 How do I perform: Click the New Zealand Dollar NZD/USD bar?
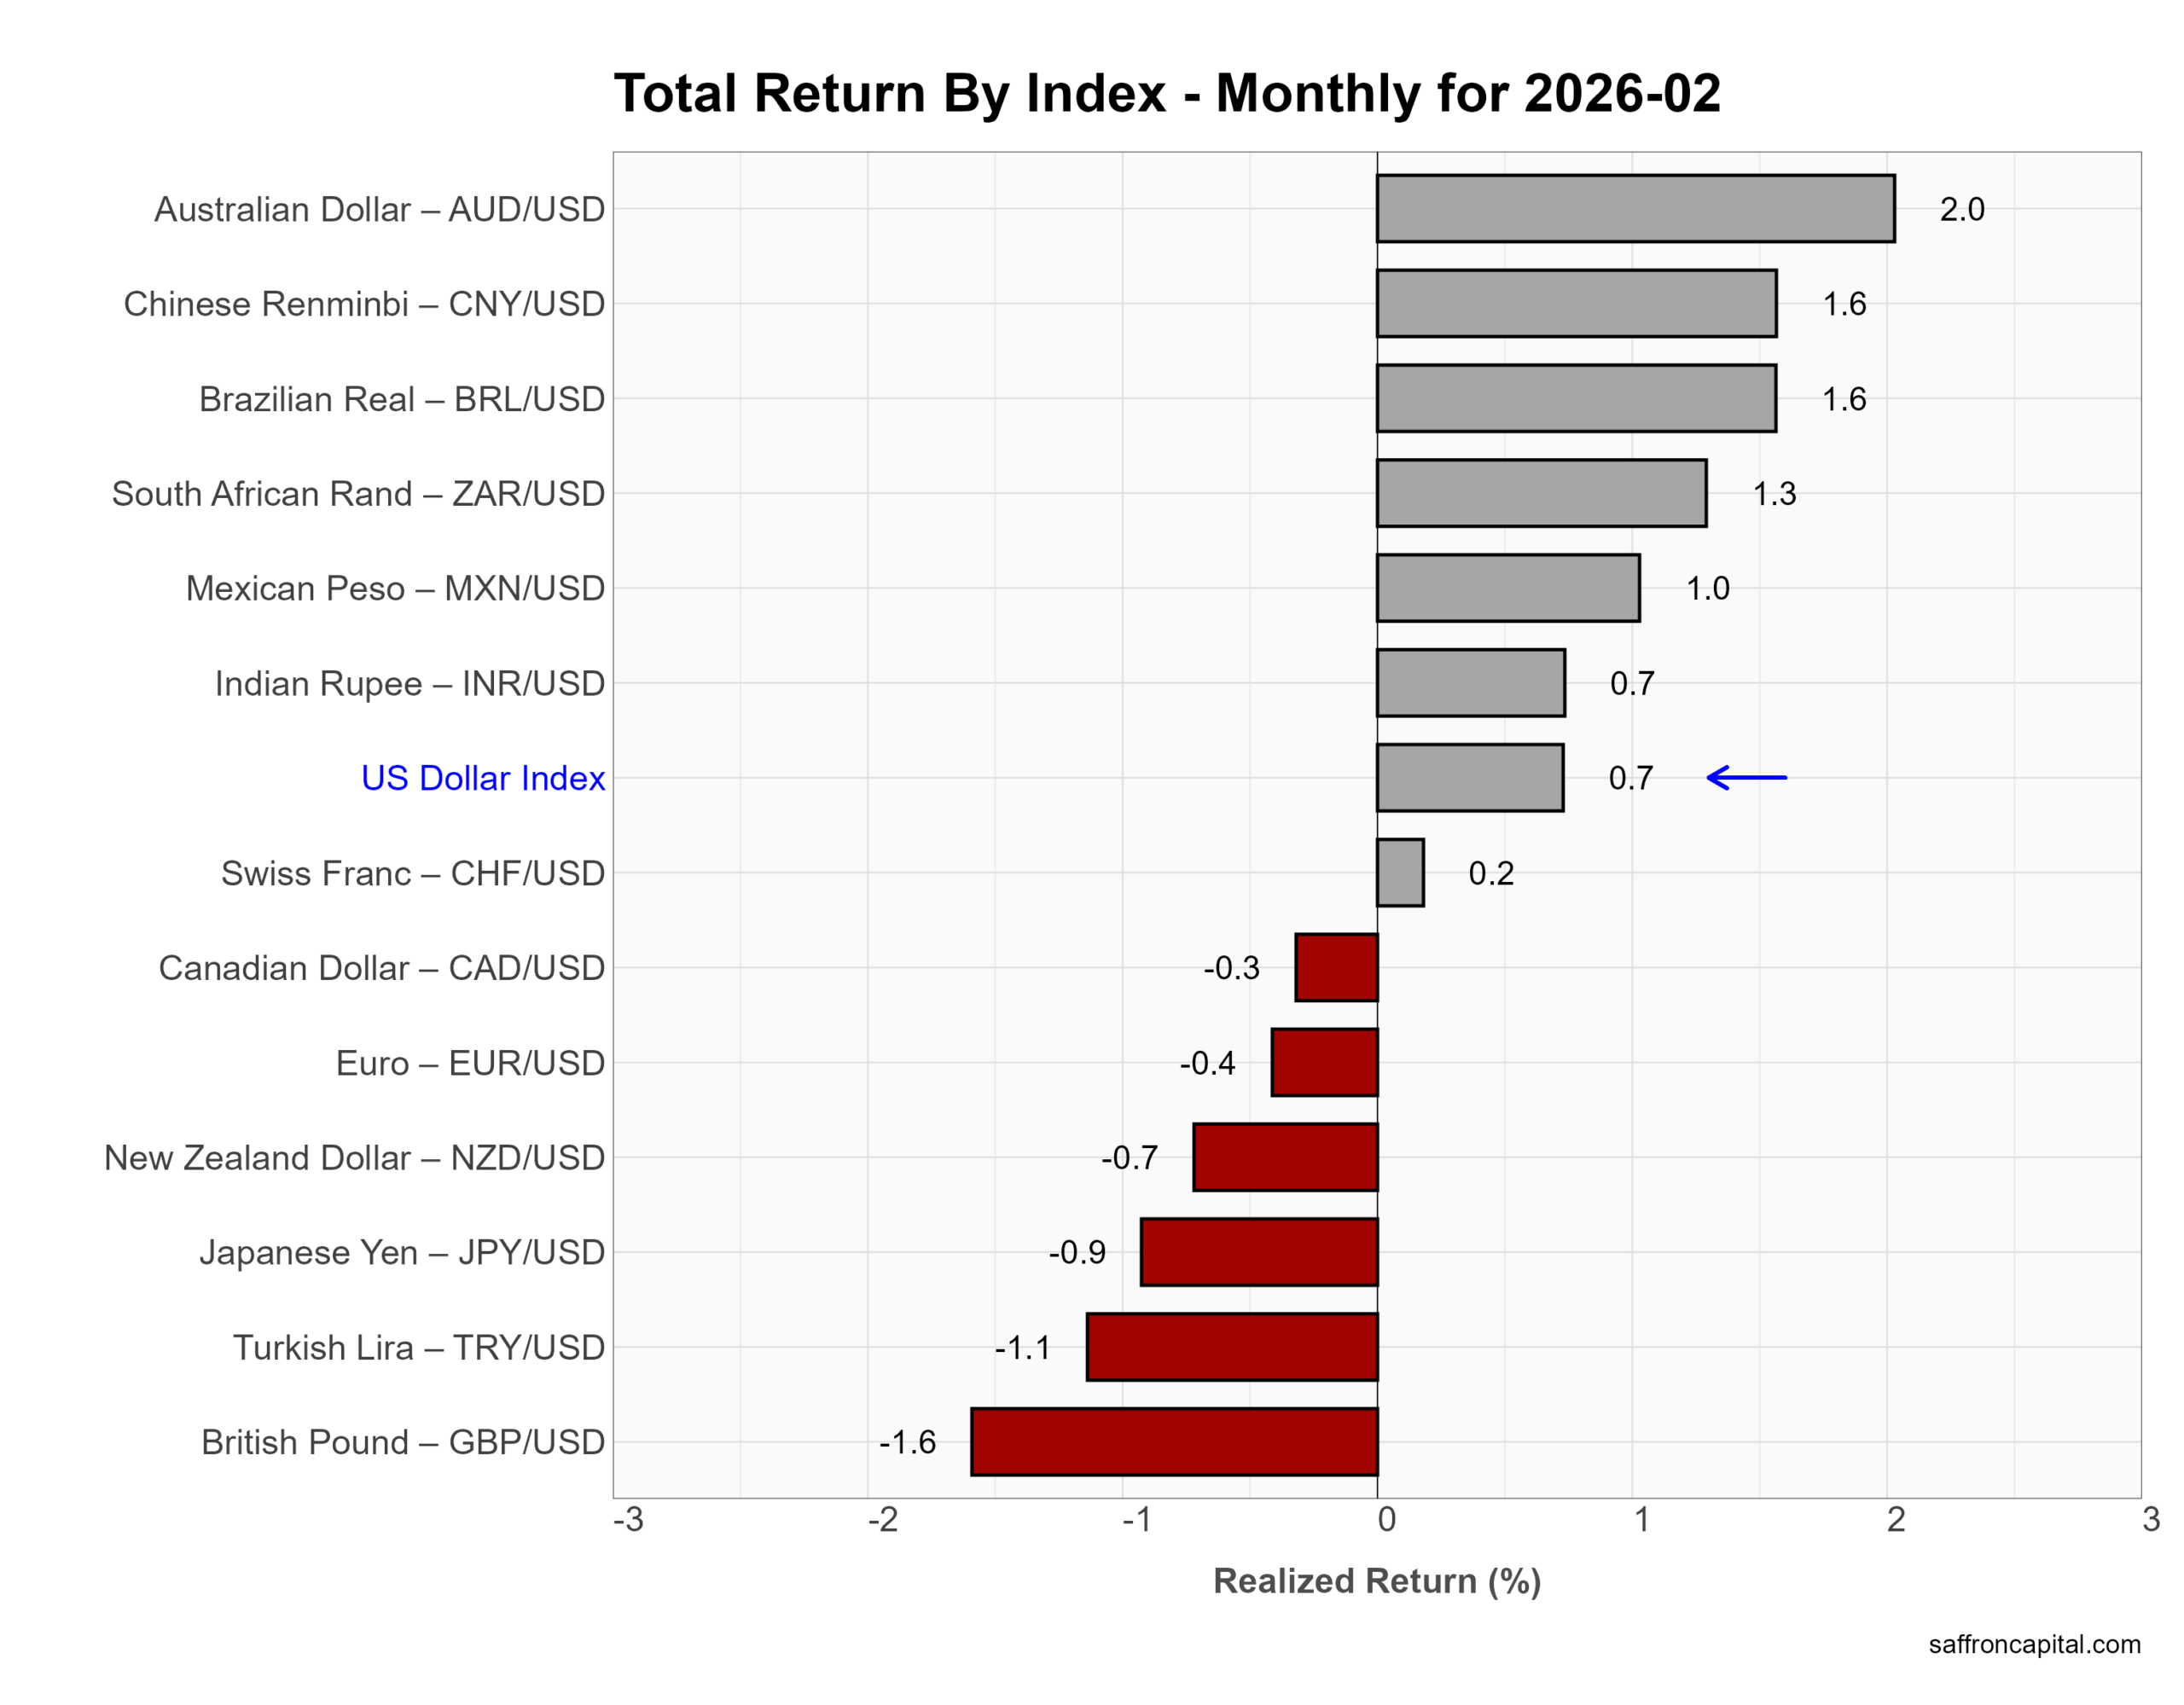pyautogui.click(x=1285, y=1157)
